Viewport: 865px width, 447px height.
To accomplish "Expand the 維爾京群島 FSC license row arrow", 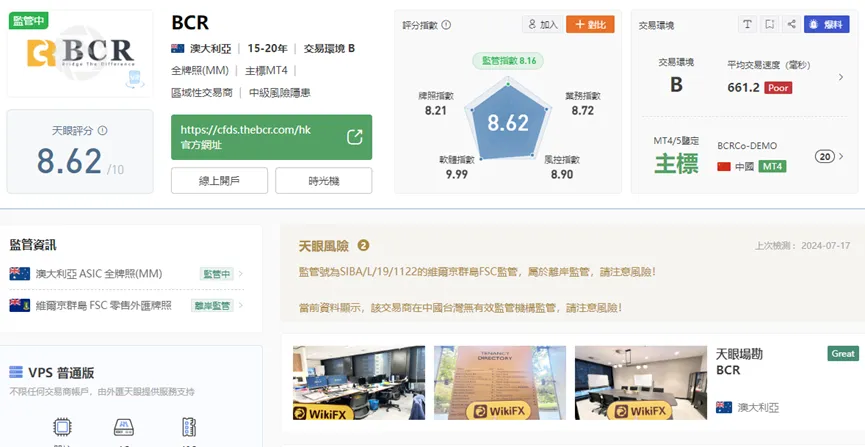I will click(241, 305).
